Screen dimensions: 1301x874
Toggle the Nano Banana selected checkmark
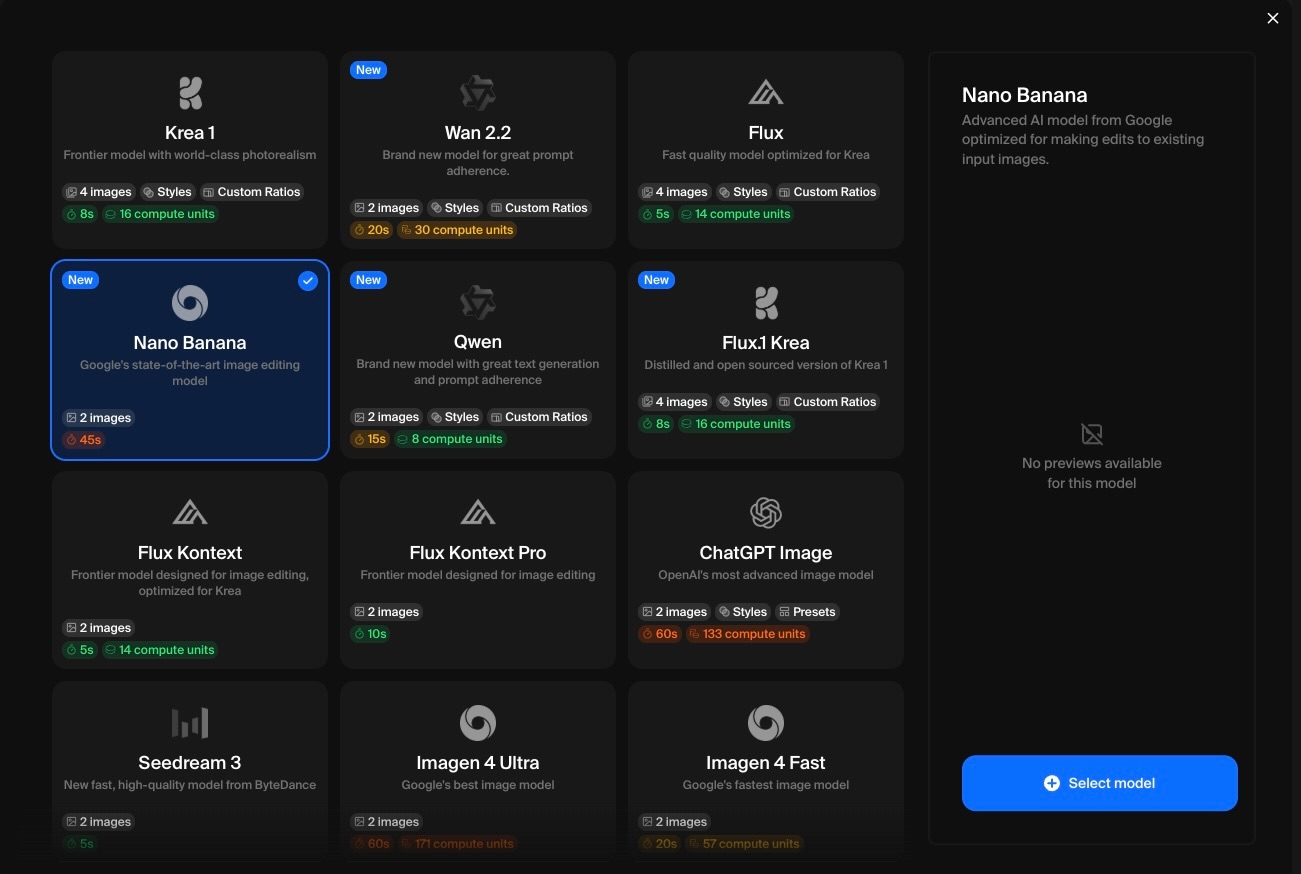pos(308,281)
